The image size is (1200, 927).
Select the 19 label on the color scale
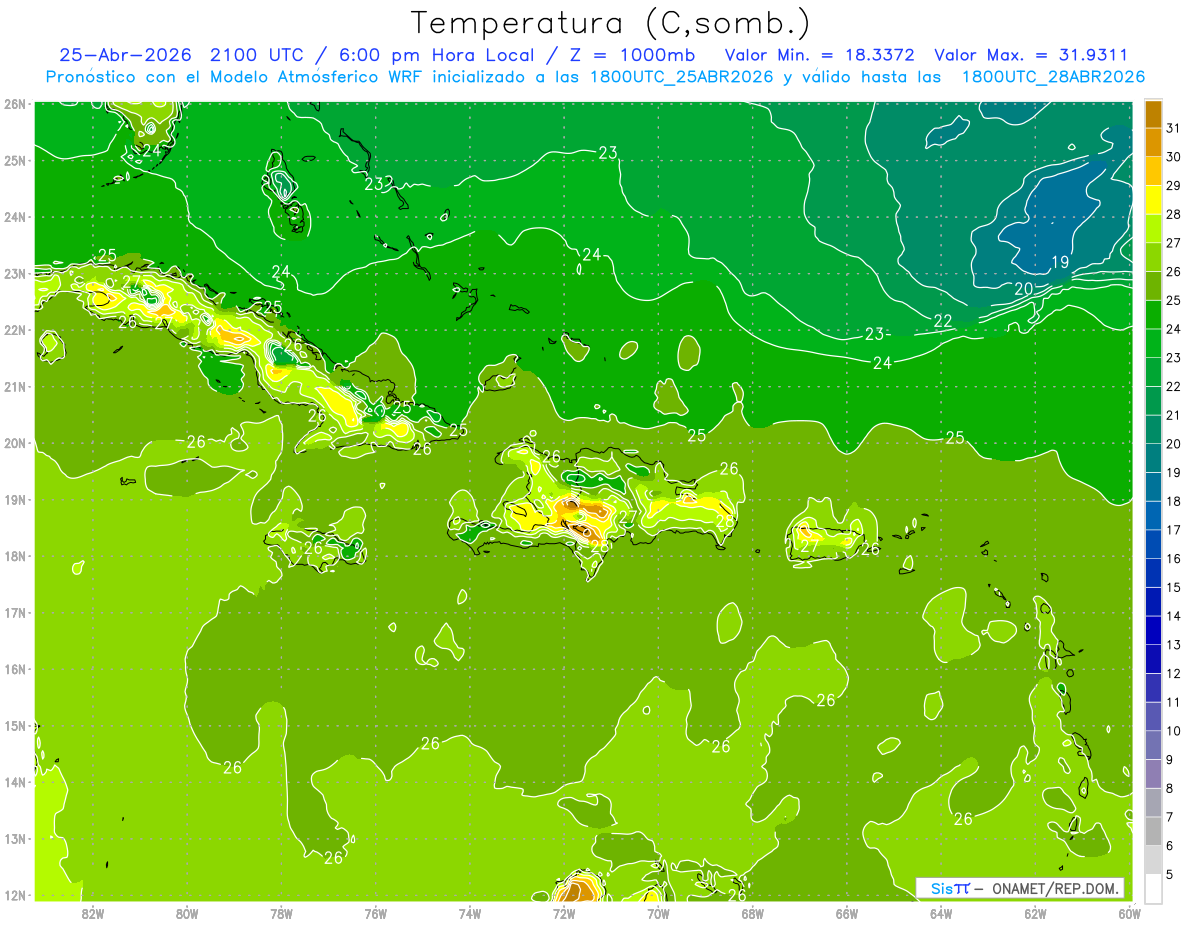1173,472
